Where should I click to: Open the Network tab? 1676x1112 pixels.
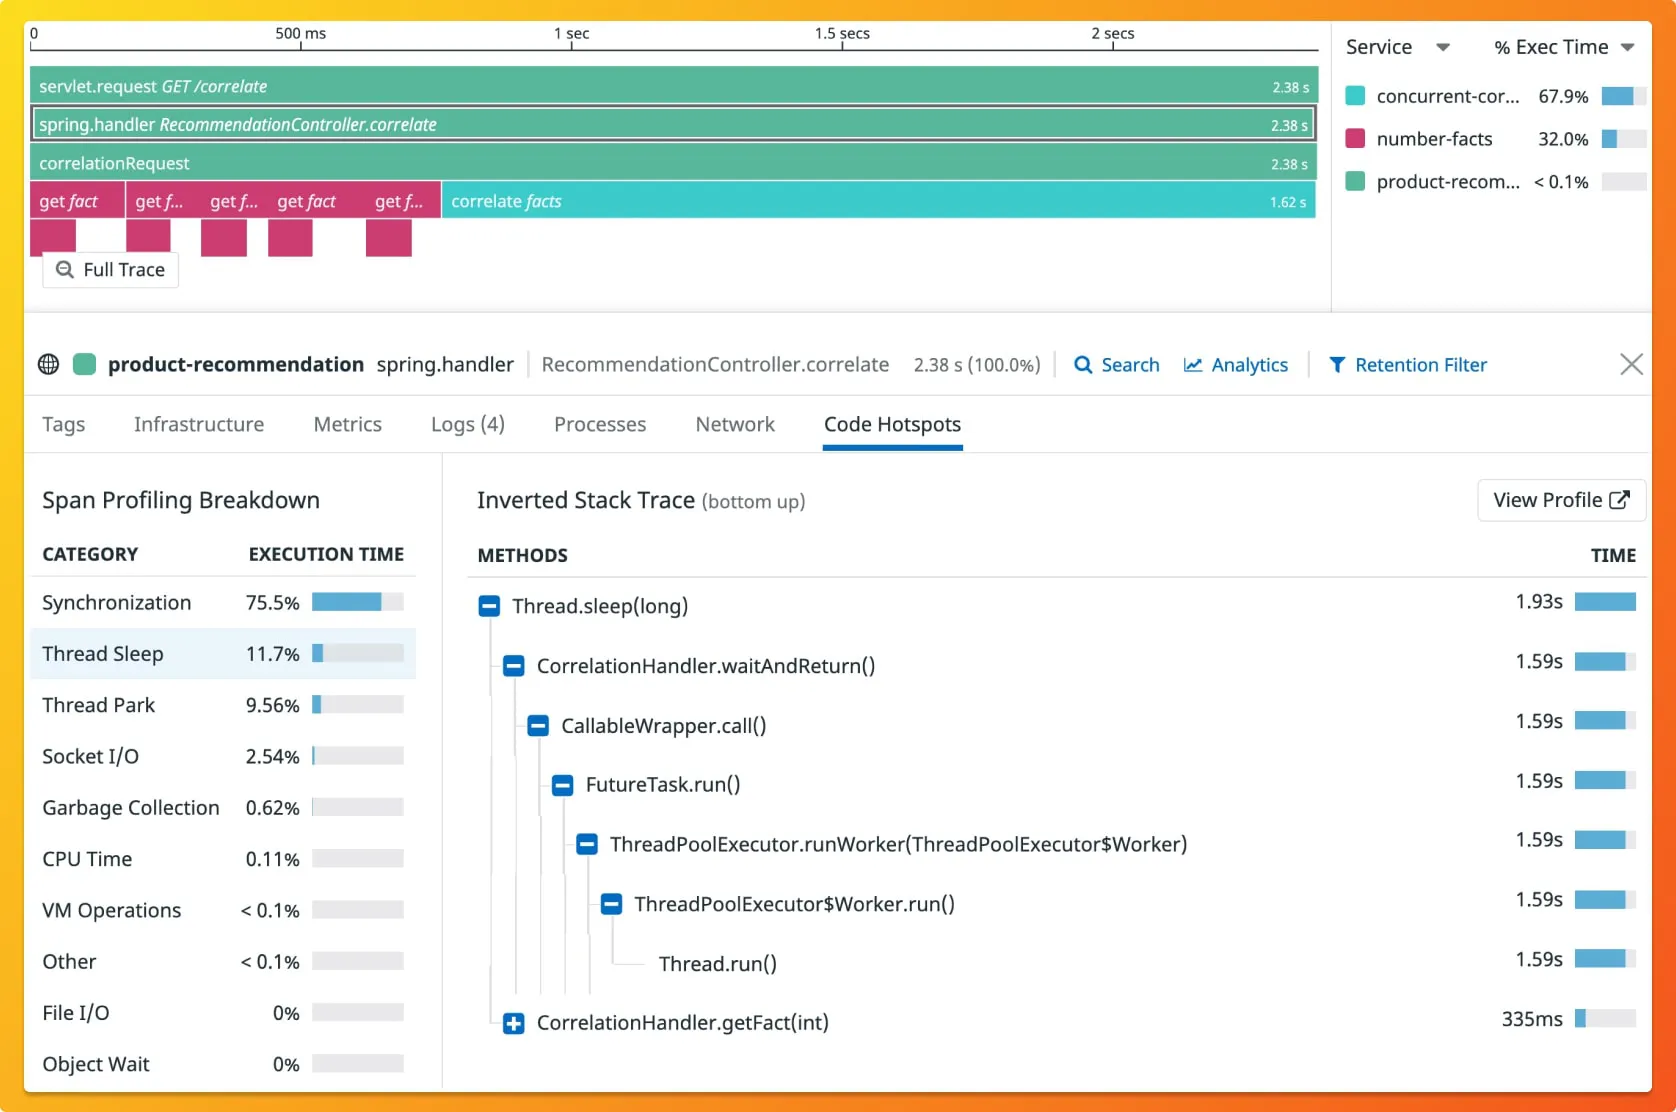735,424
